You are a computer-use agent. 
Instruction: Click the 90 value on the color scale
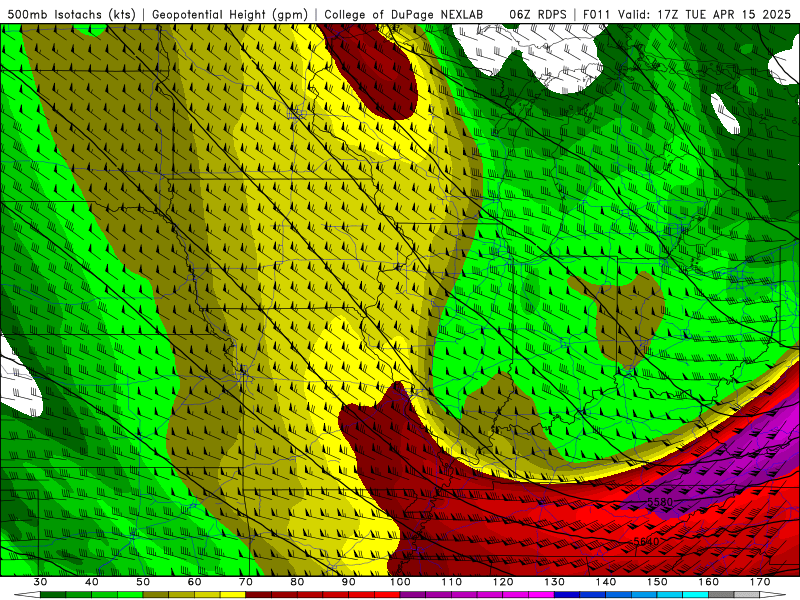[x=349, y=582]
